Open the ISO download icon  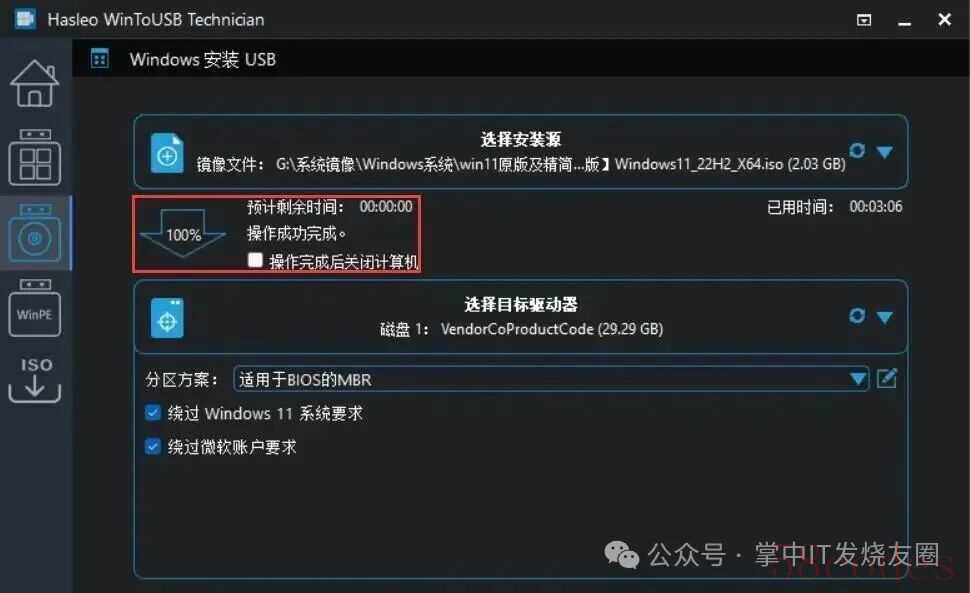pos(35,379)
